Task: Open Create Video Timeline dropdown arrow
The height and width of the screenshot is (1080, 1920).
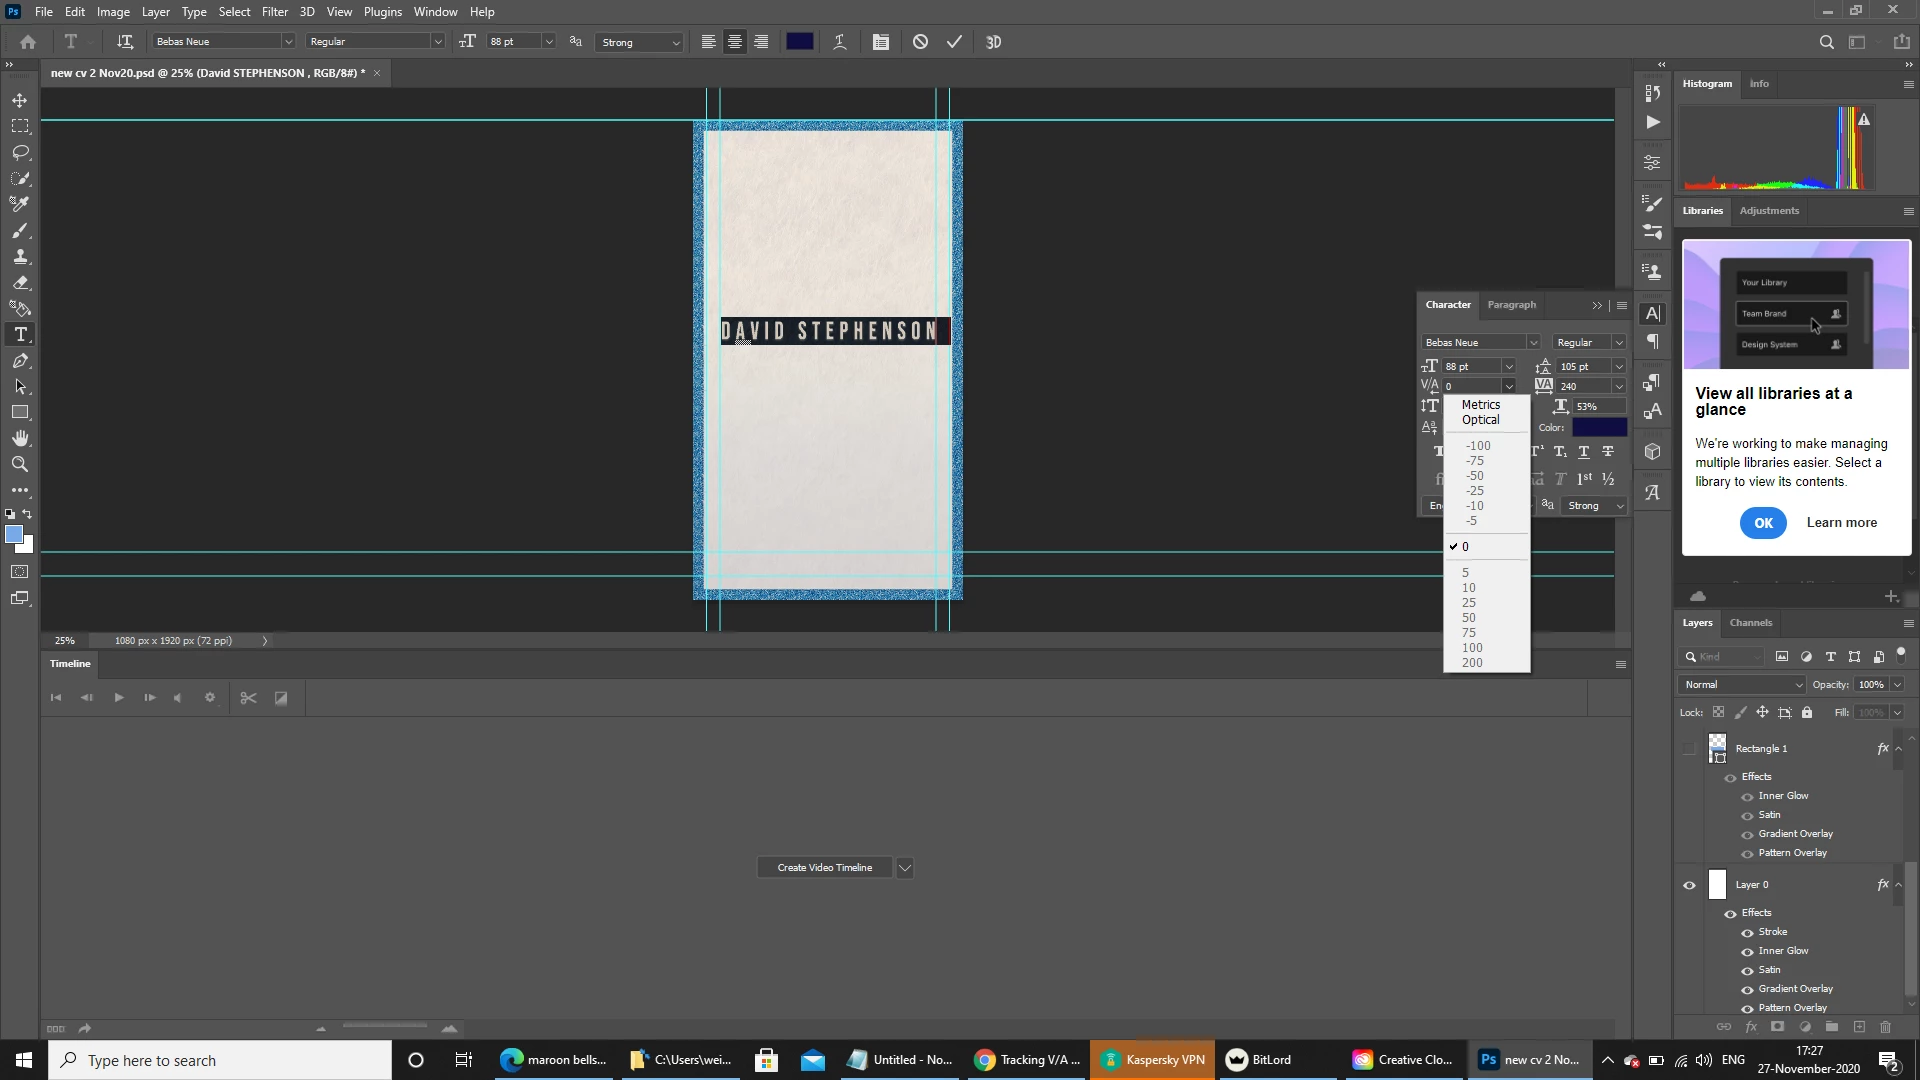Action: point(905,868)
